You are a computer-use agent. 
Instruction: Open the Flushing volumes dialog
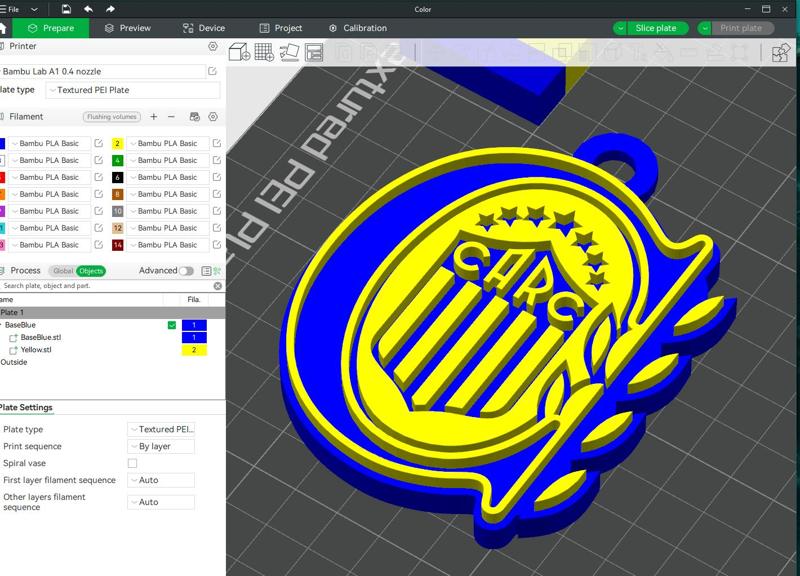[113, 116]
